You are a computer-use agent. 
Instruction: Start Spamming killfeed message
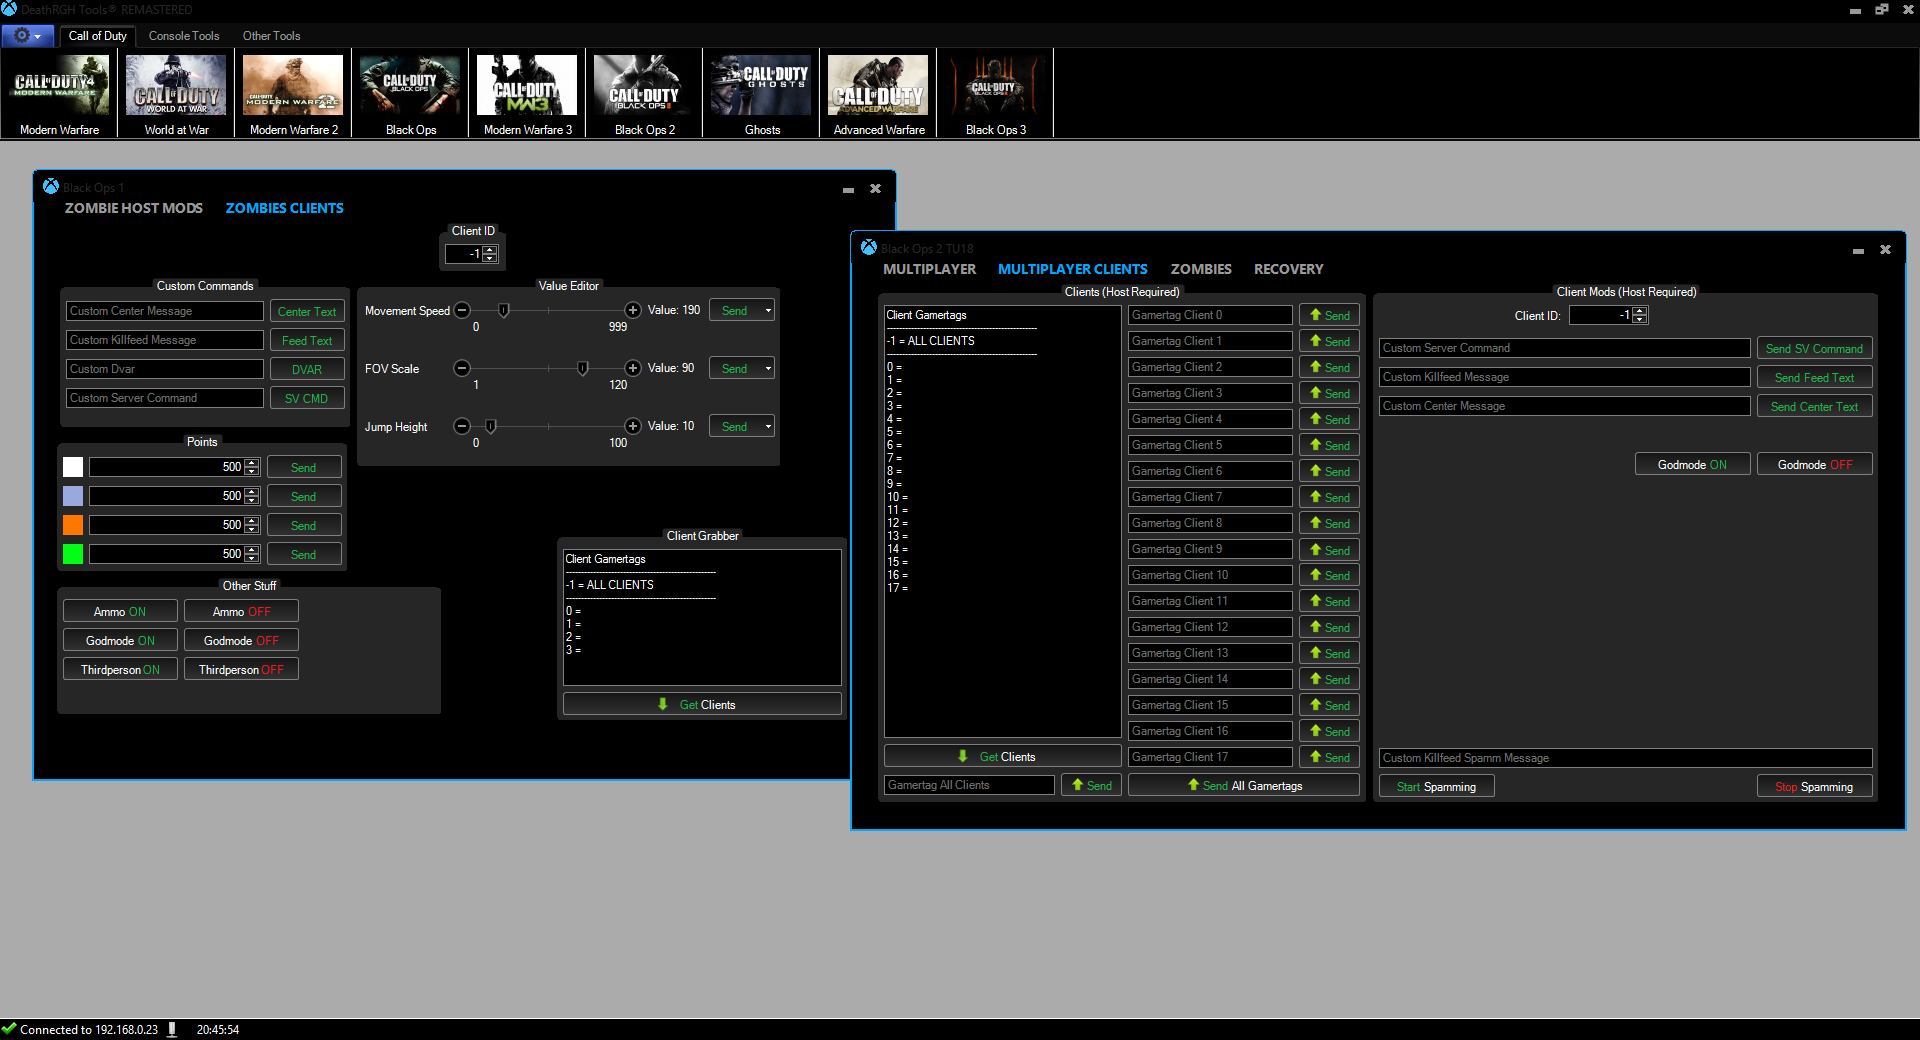click(1436, 787)
